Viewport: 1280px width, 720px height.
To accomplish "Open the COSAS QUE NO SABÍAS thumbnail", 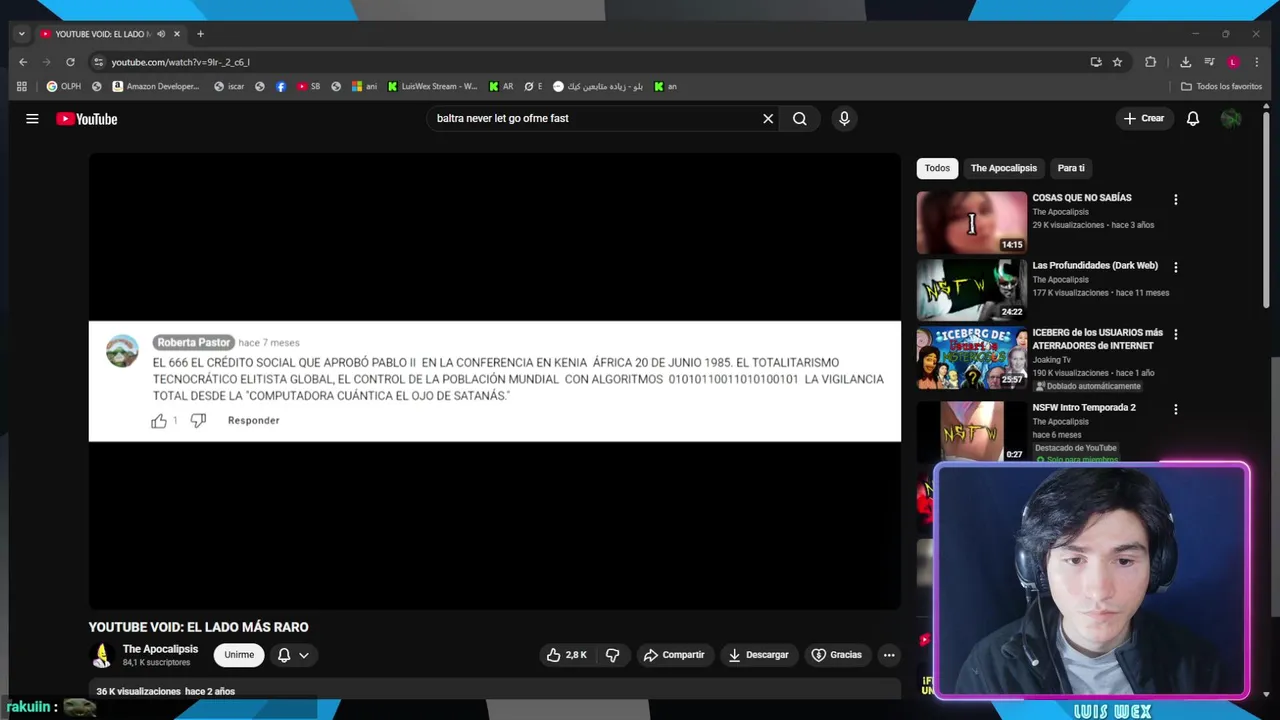I will tap(972, 223).
